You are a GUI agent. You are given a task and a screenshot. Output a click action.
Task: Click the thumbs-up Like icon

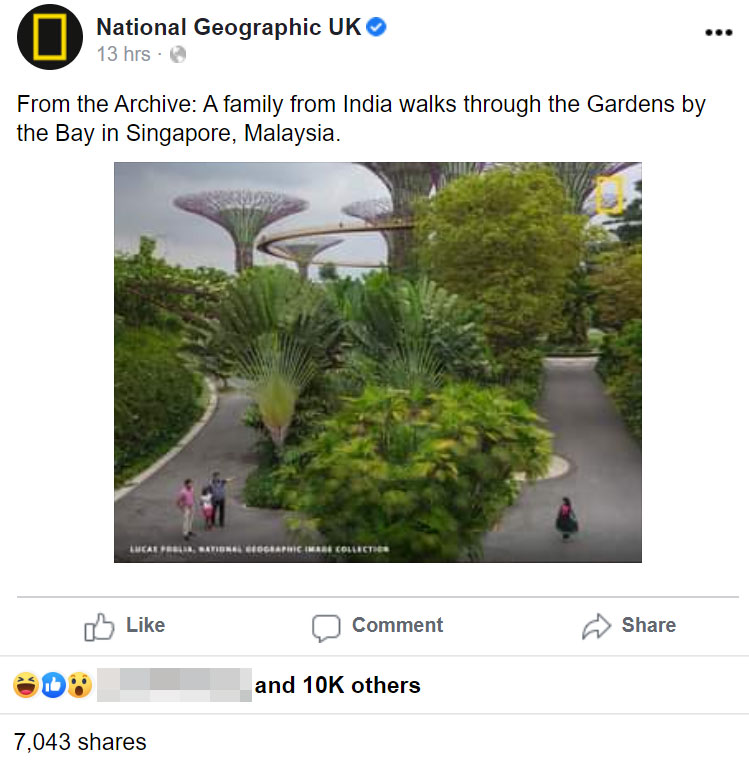pyautogui.click(x=99, y=627)
